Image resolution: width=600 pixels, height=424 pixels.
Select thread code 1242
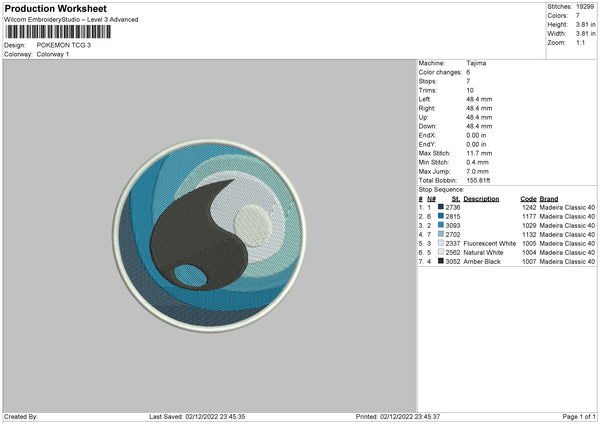tap(529, 207)
